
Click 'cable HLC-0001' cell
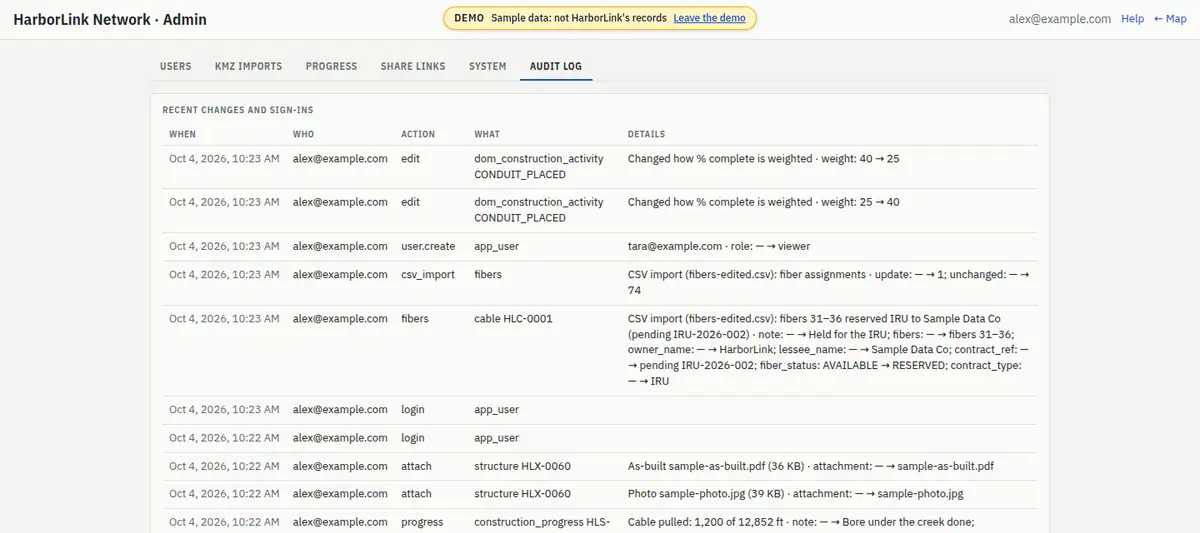point(513,319)
